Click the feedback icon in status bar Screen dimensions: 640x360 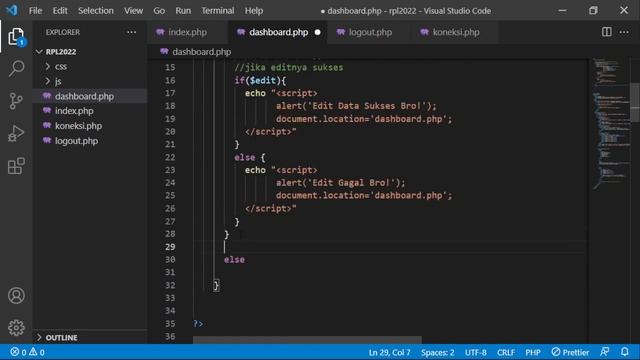point(605,352)
